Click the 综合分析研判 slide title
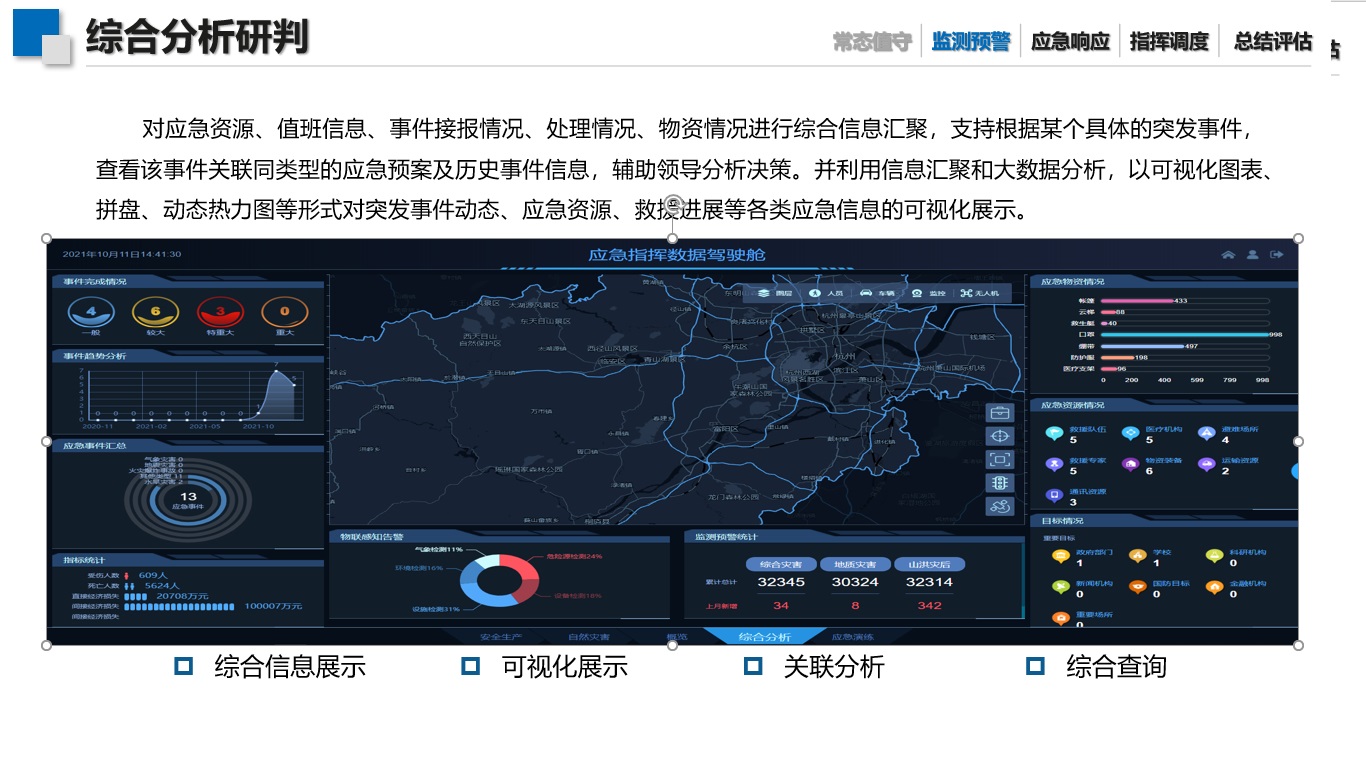Viewport: 1366px width, 763px height. [197, 37]
